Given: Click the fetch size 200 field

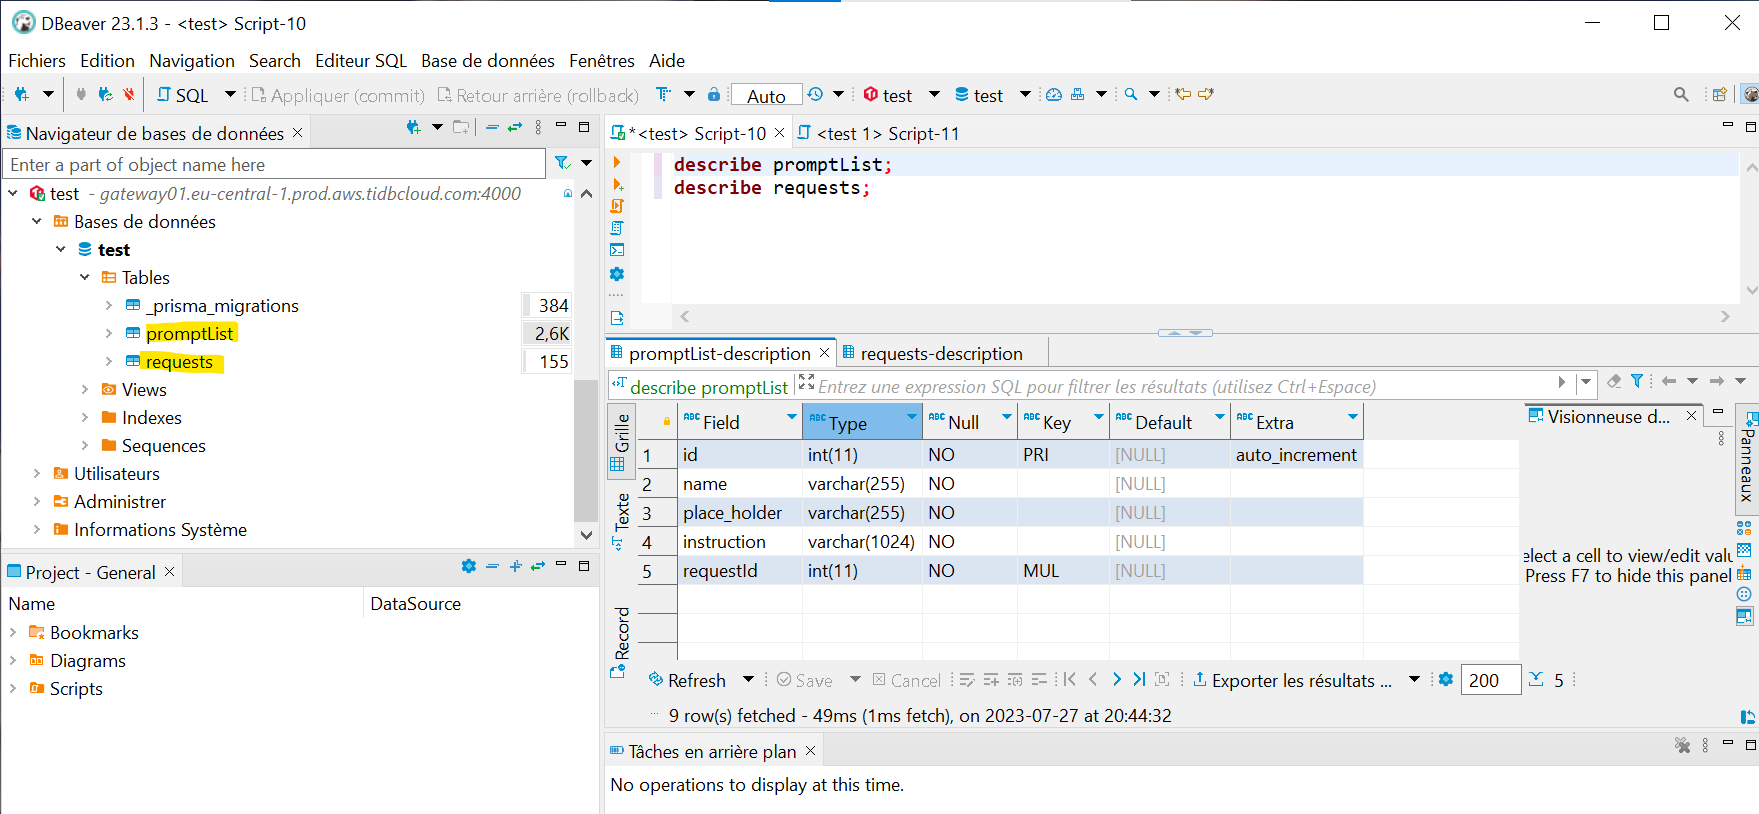Looking at the screenshot, I should pos(1490,680).
